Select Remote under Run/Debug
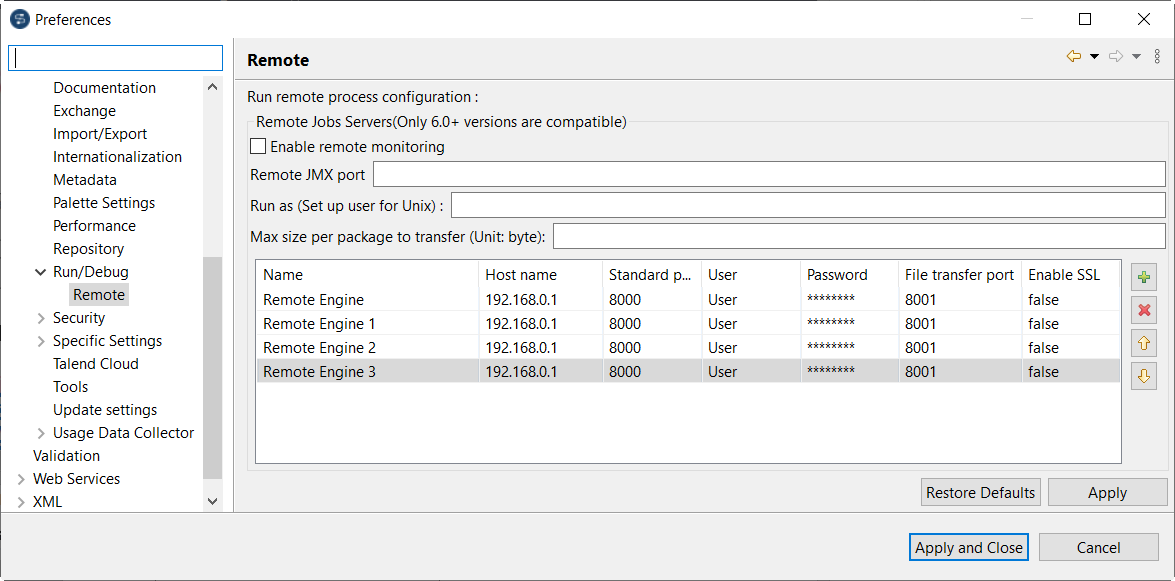This screenshot has width=1175, height=581. pos(98,294)
